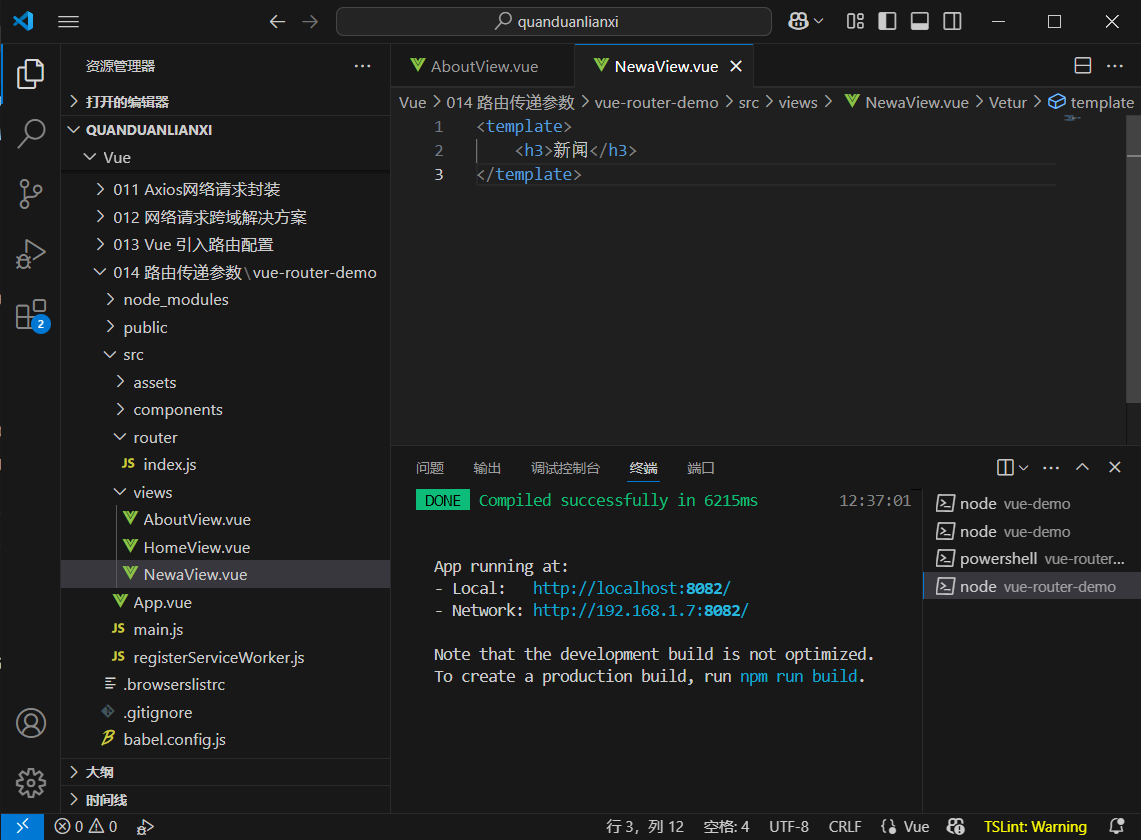Maximize the panel with up chevron
The height and width of the screenshot is (840, 1141).
pyautogui.click(x=1082, y=467)
